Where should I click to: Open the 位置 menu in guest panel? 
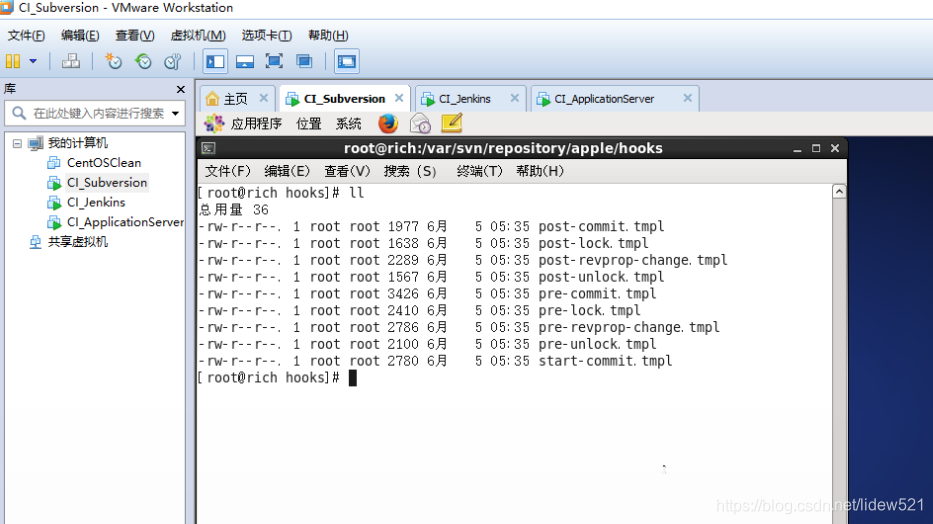pos(308,124)
